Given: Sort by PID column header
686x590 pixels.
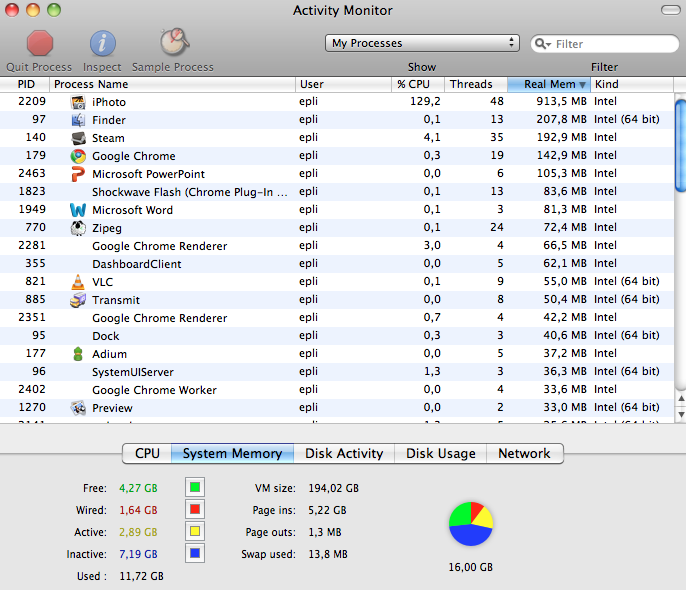Looking at the screenshot, I should click(x=25, y=84).
